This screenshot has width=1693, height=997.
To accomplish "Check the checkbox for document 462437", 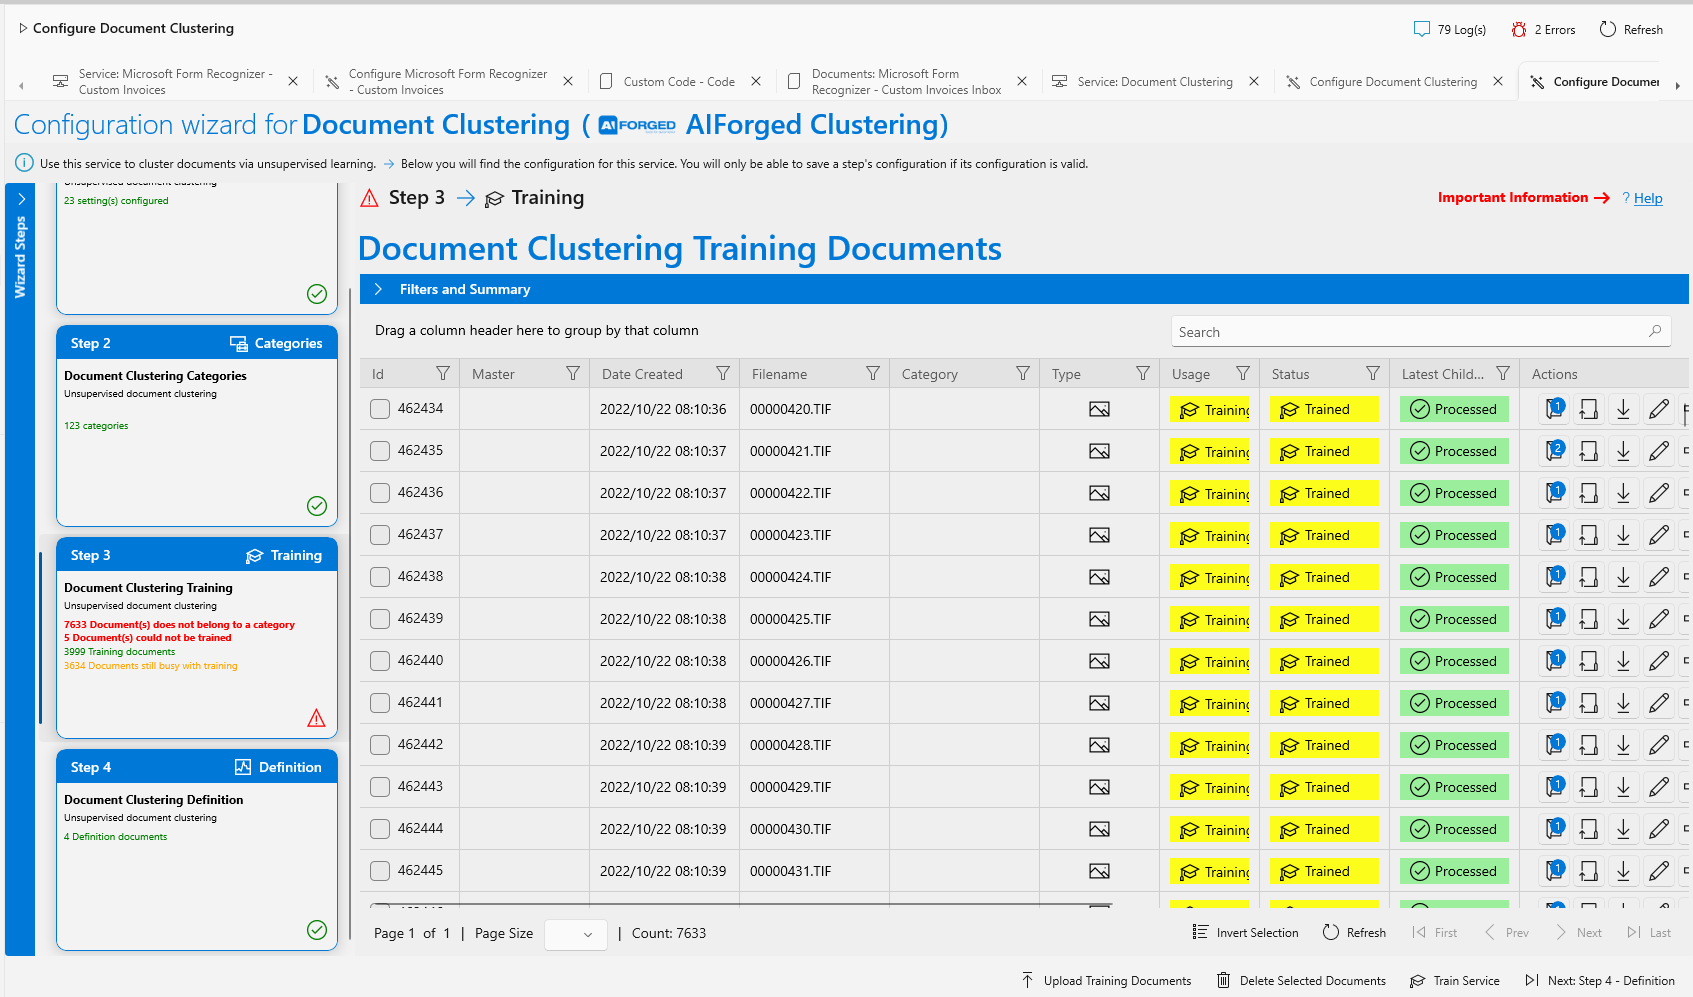I will pos(380,535).
